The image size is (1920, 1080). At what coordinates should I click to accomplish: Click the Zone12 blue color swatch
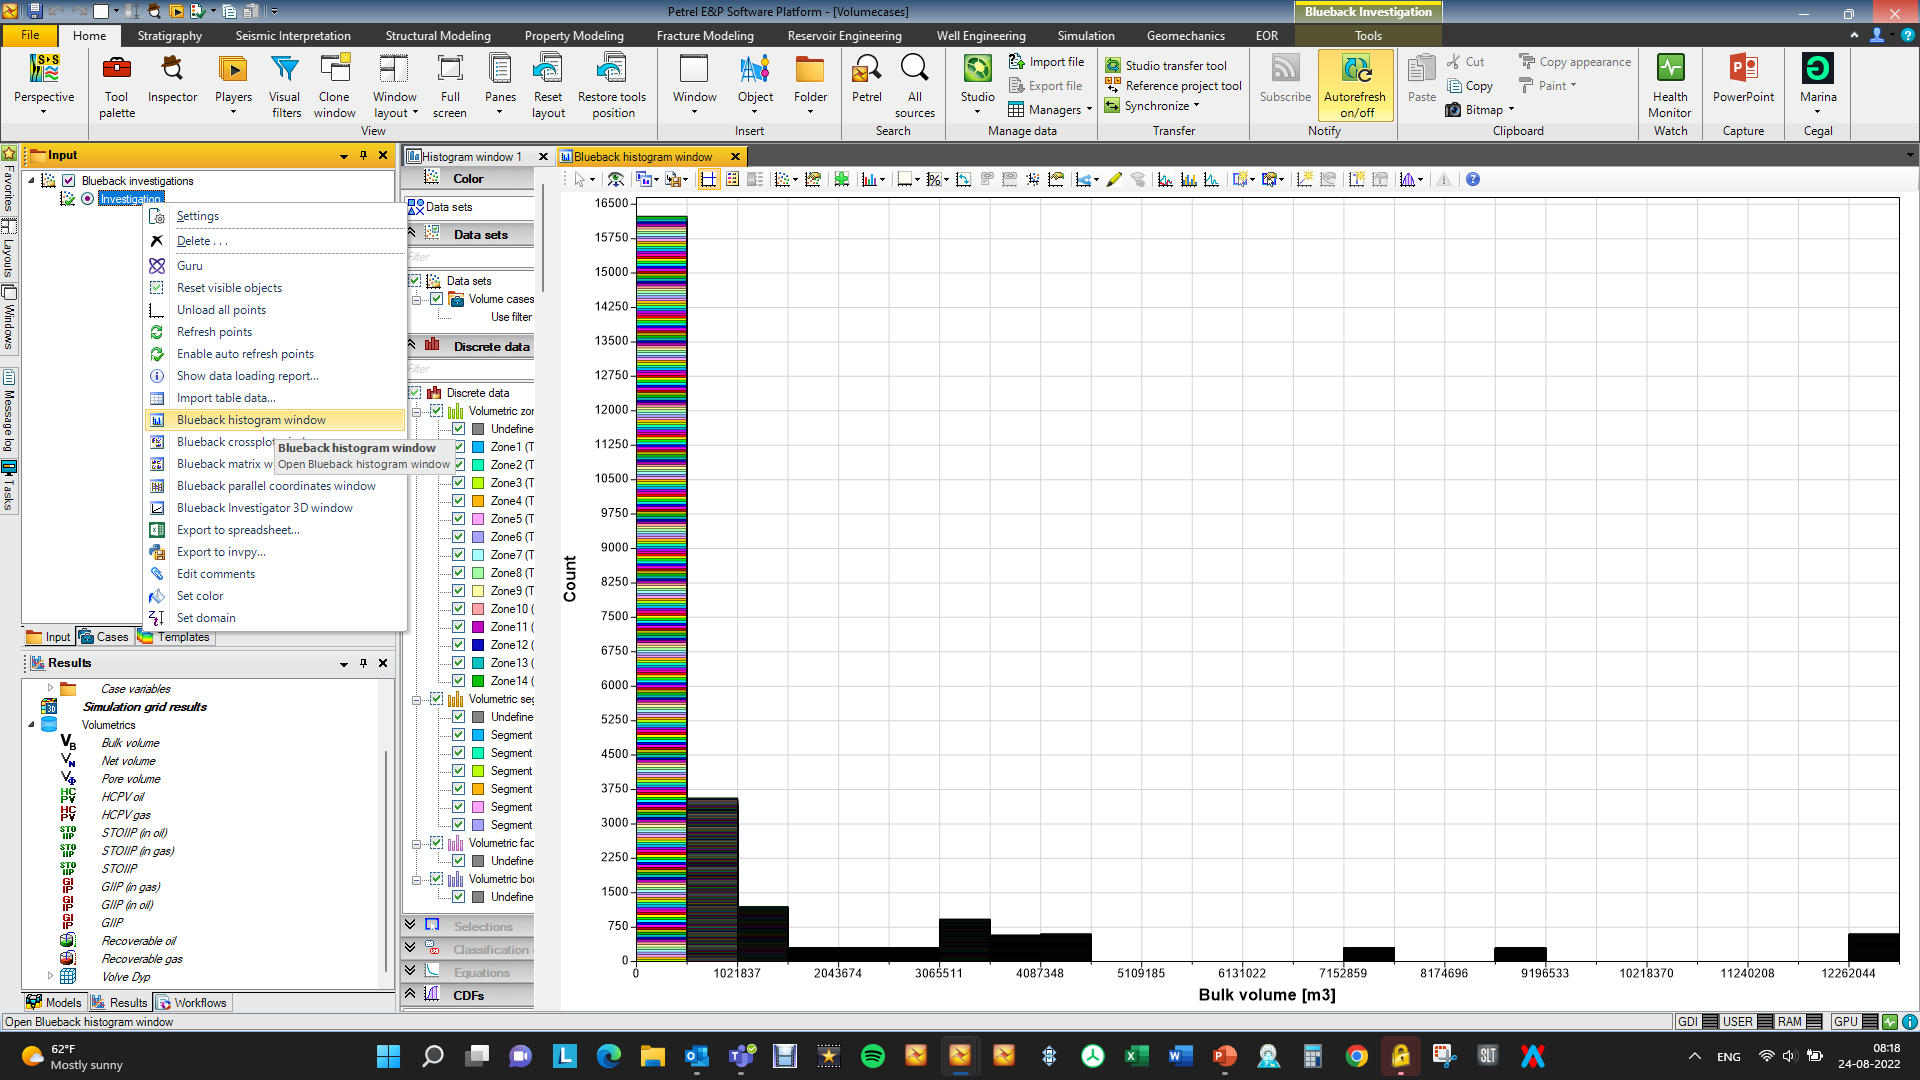478,645
